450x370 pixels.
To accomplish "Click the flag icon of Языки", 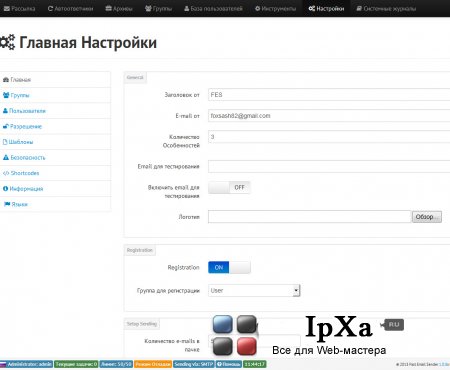I will coord(7,204).
